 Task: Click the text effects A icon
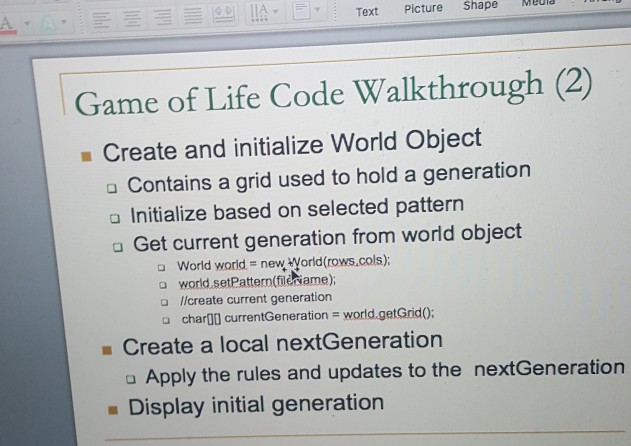pos(48,24)
